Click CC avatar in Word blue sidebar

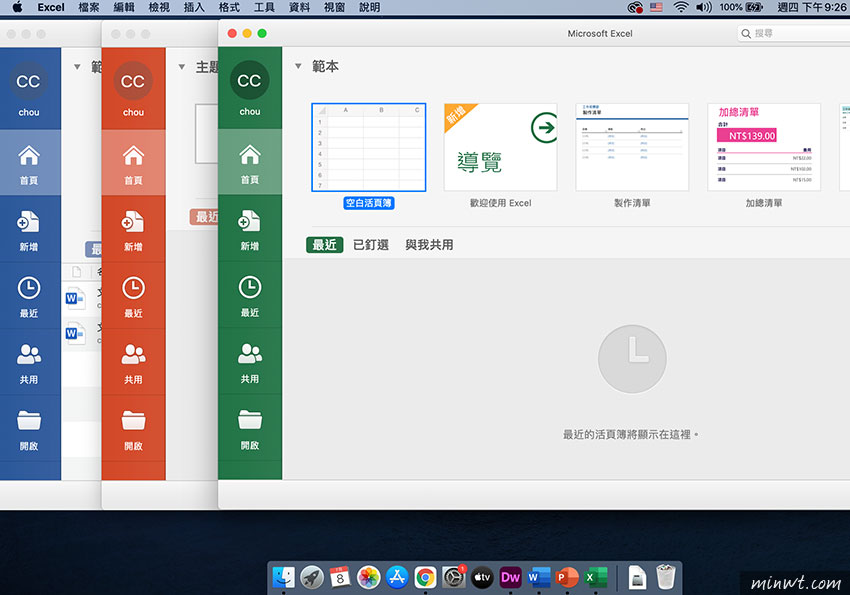[28, 81]
